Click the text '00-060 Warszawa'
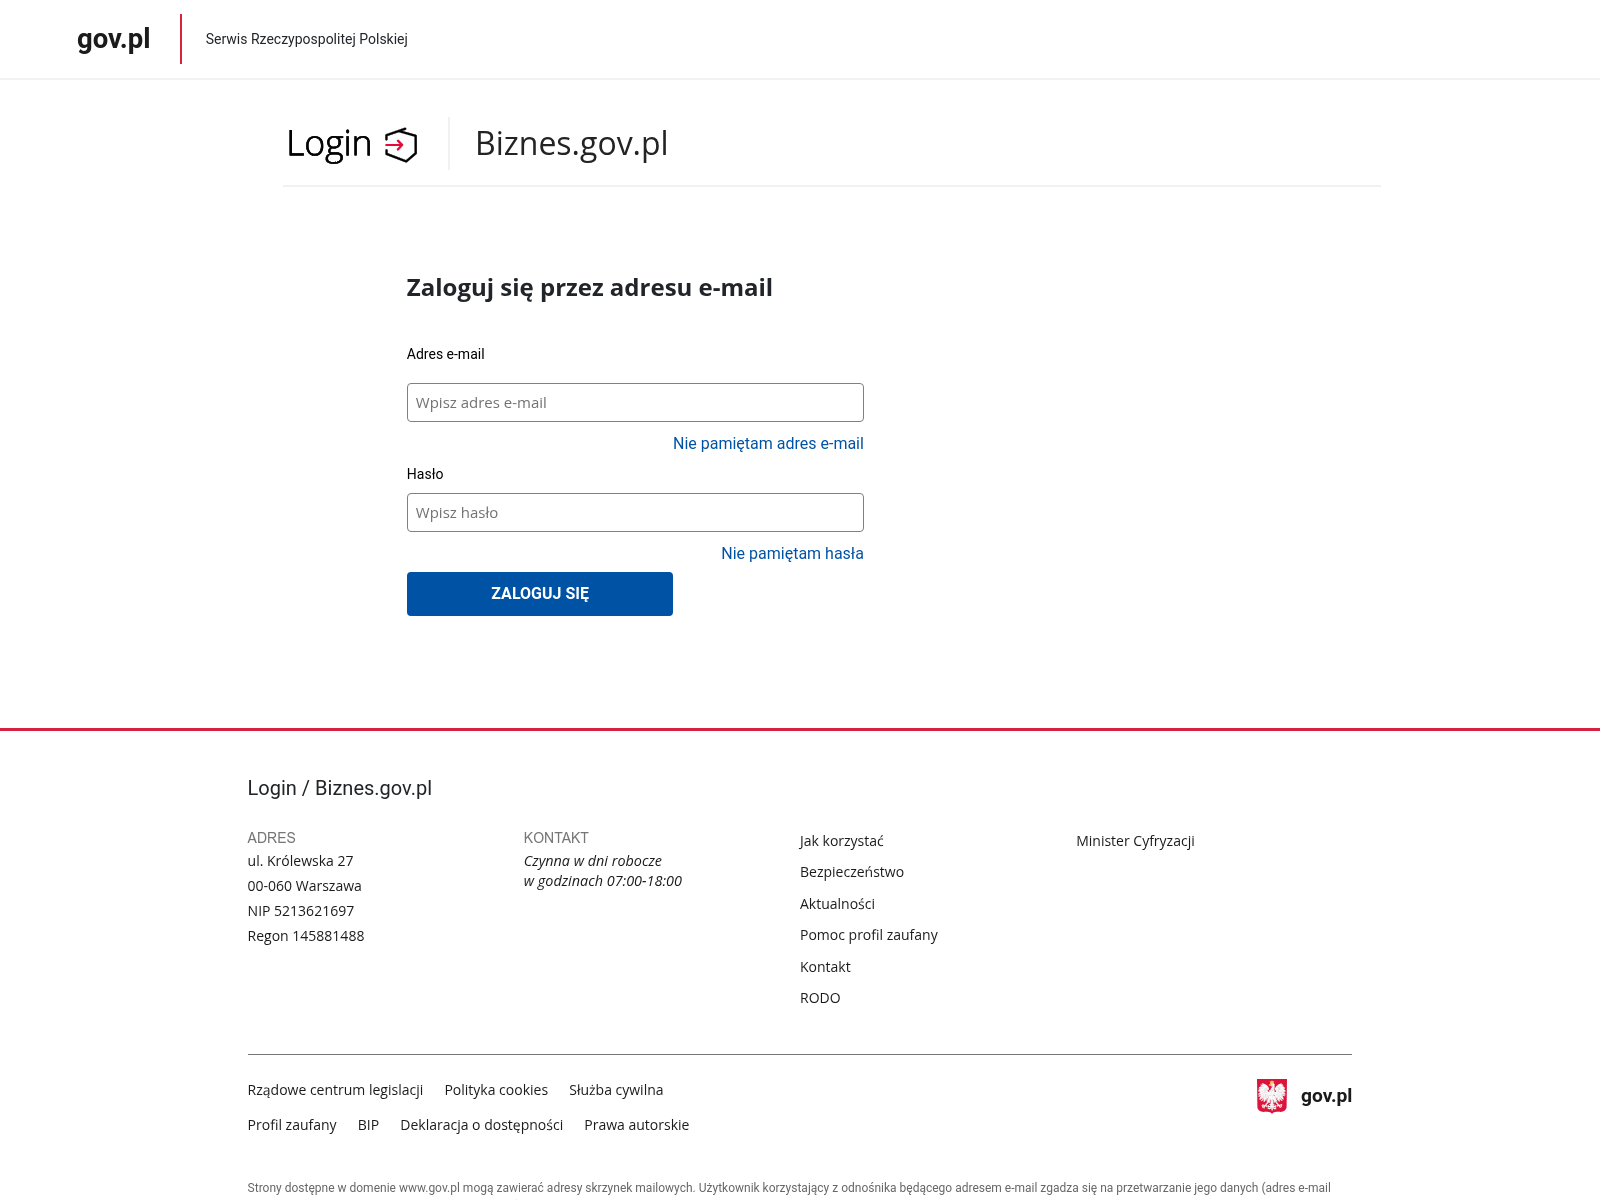The width and height of the screenshot is (1600, 1200). (304, 886)
